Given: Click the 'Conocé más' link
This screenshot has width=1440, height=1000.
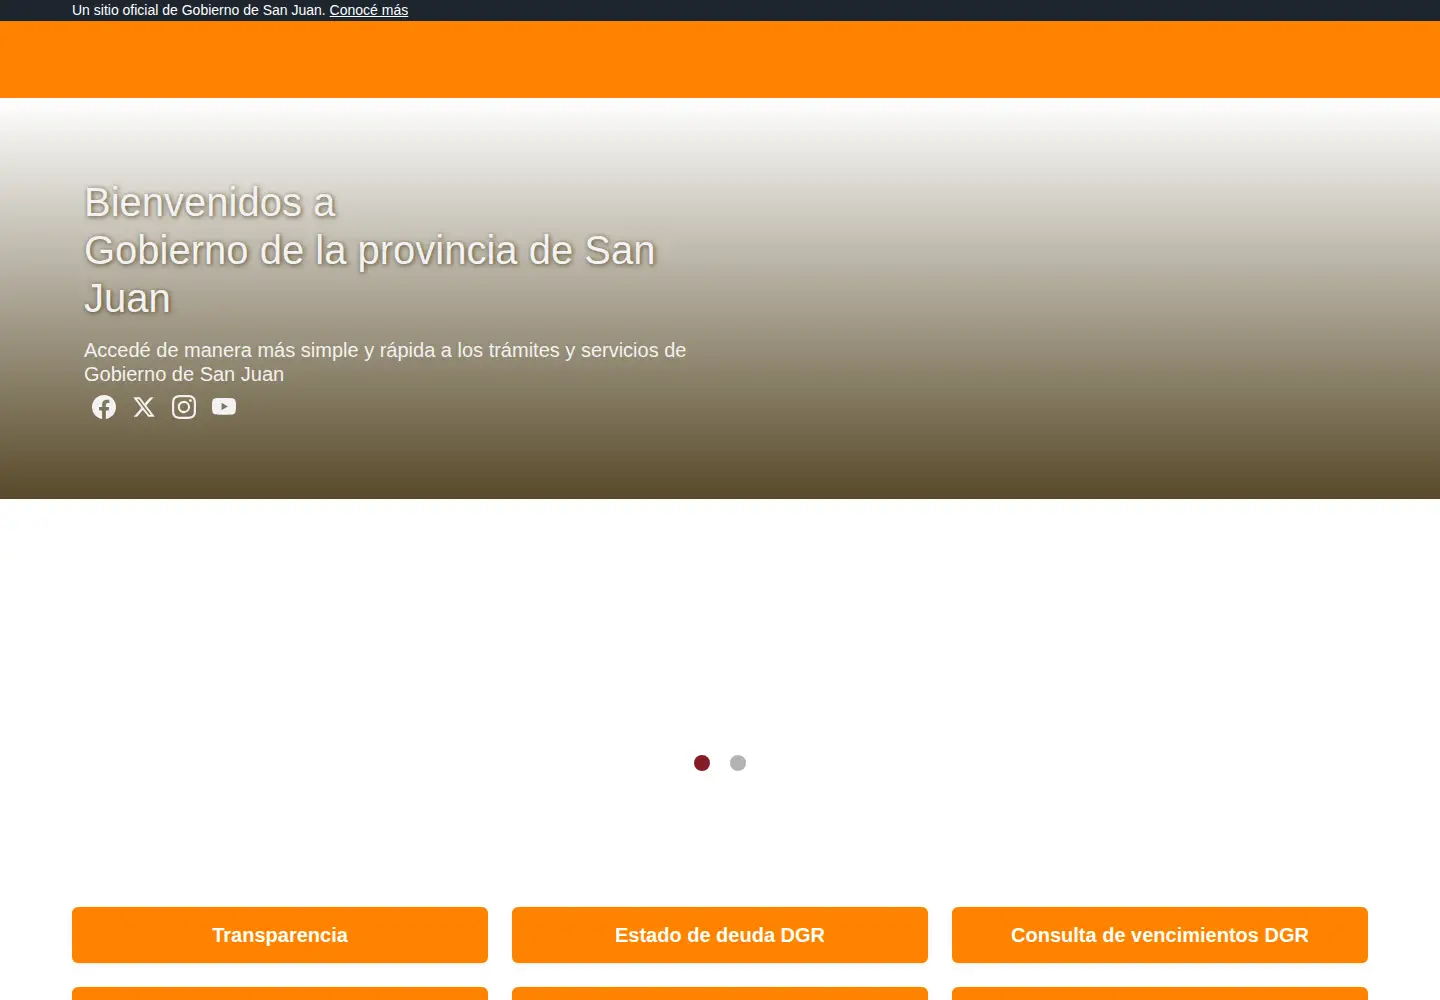Looking at the screenshot, I should click(x=369, y=10).
